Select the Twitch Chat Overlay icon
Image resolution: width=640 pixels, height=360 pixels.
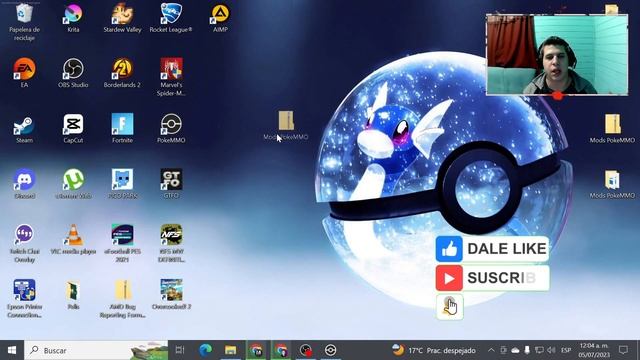pos(24,244)
